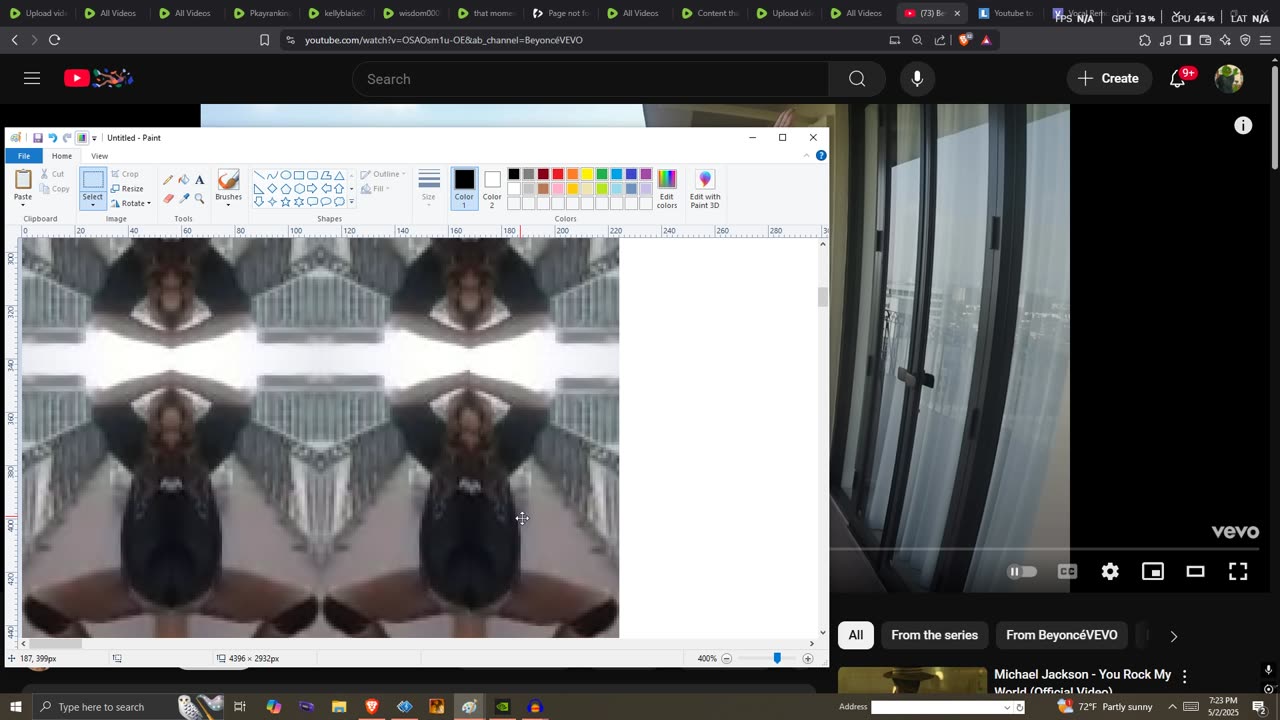
Task: Open the Rotate dropdown in Paint
Action: pos(131,203)
